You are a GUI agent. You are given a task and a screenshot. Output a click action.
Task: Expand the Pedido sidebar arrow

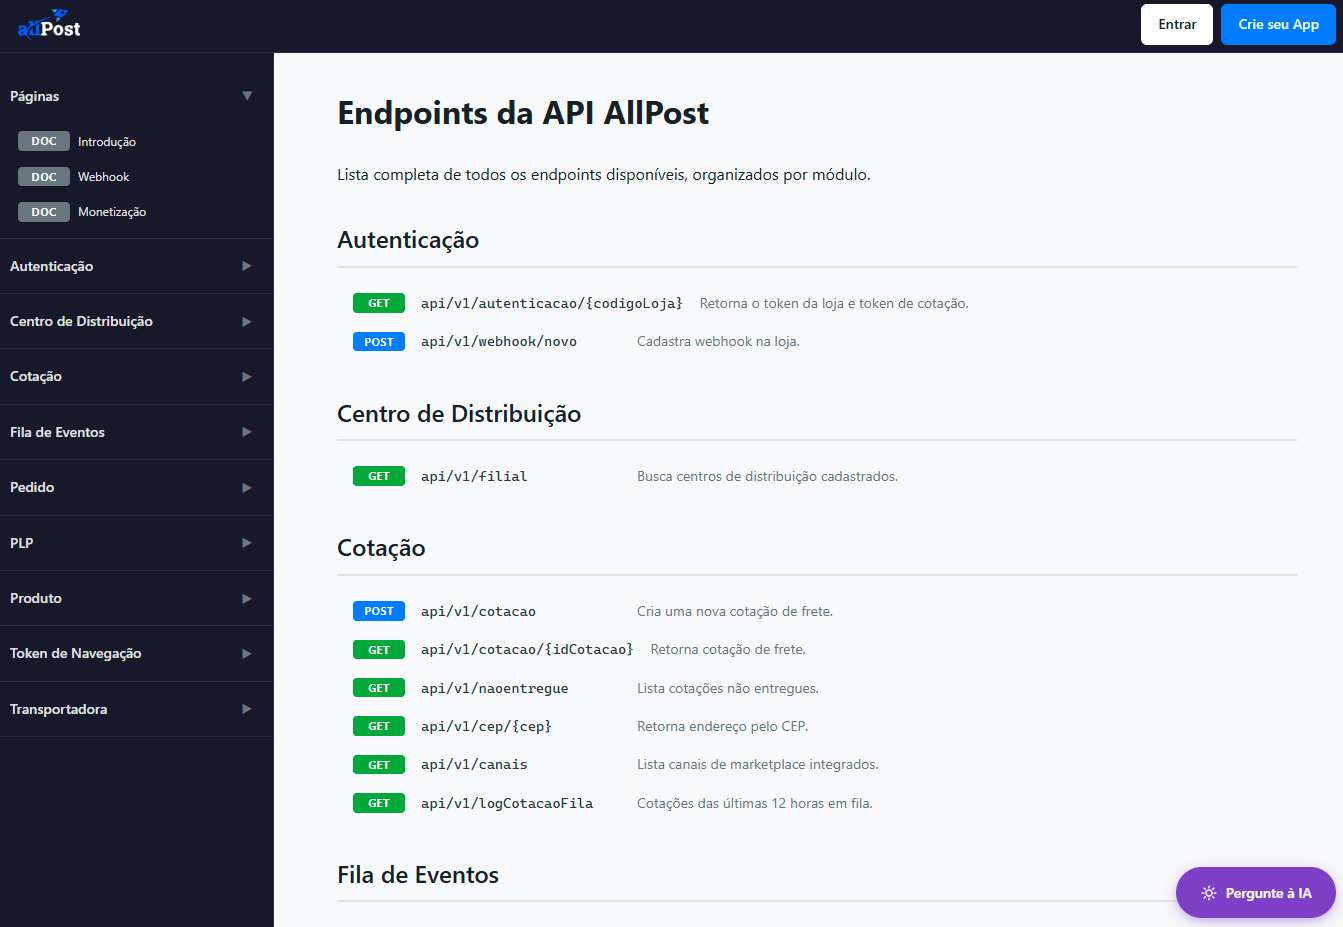pyautogui.click(x=247, y=488)
